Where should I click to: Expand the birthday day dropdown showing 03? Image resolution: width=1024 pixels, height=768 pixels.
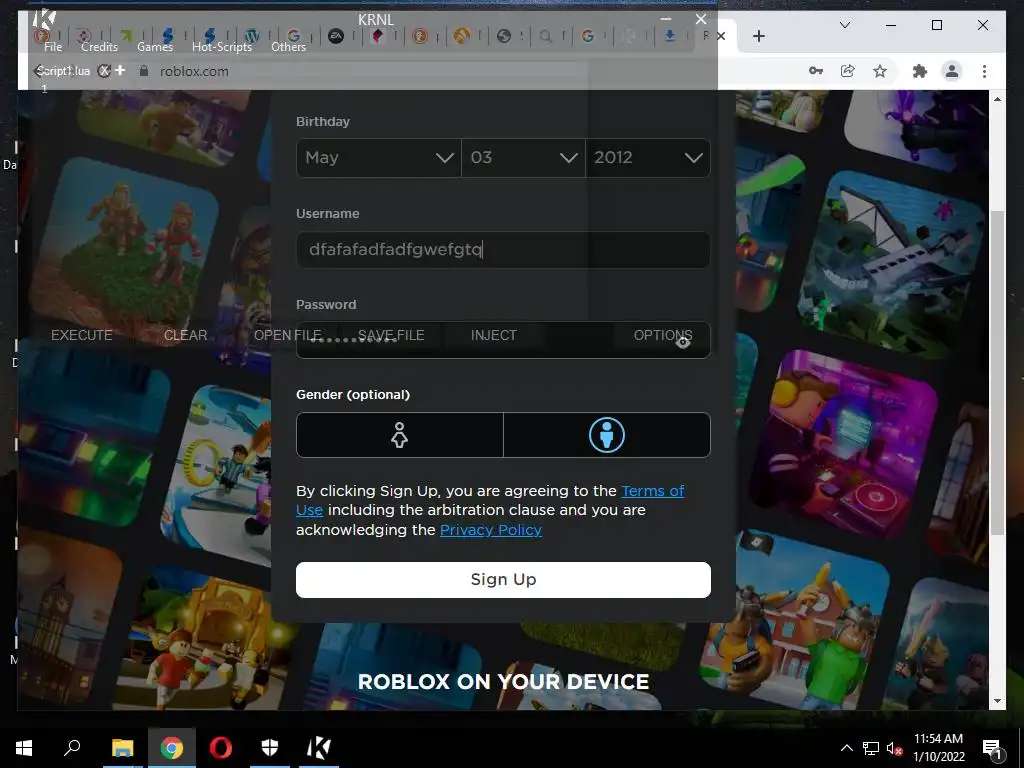[523, 157]
